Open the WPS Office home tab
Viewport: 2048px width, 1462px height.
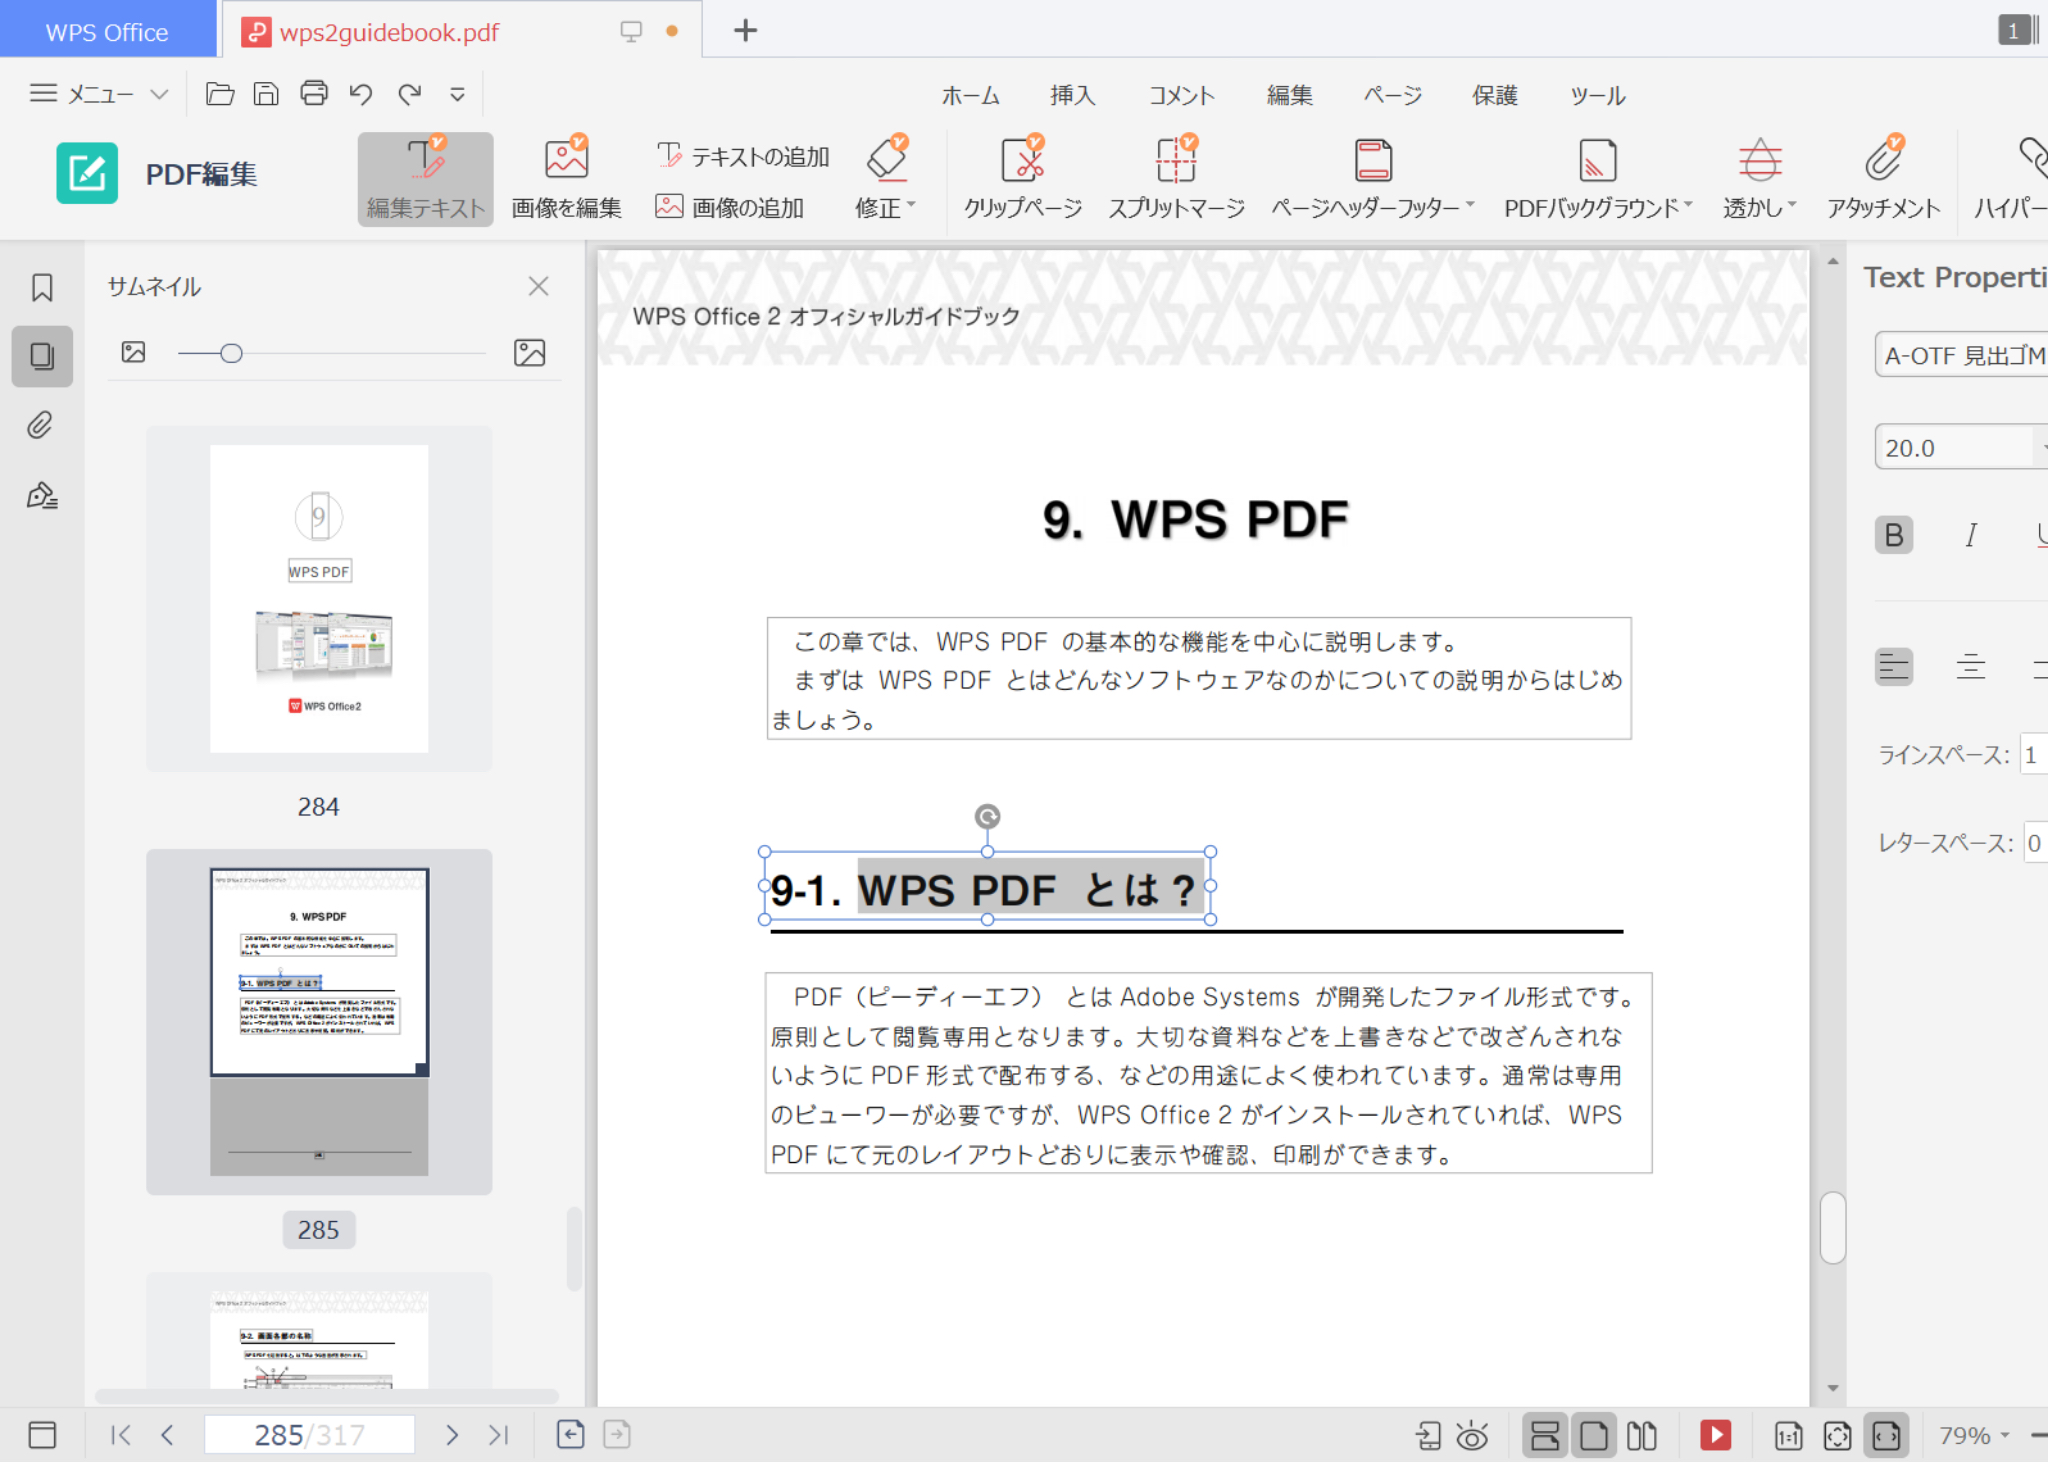click(x=107, y=30)
